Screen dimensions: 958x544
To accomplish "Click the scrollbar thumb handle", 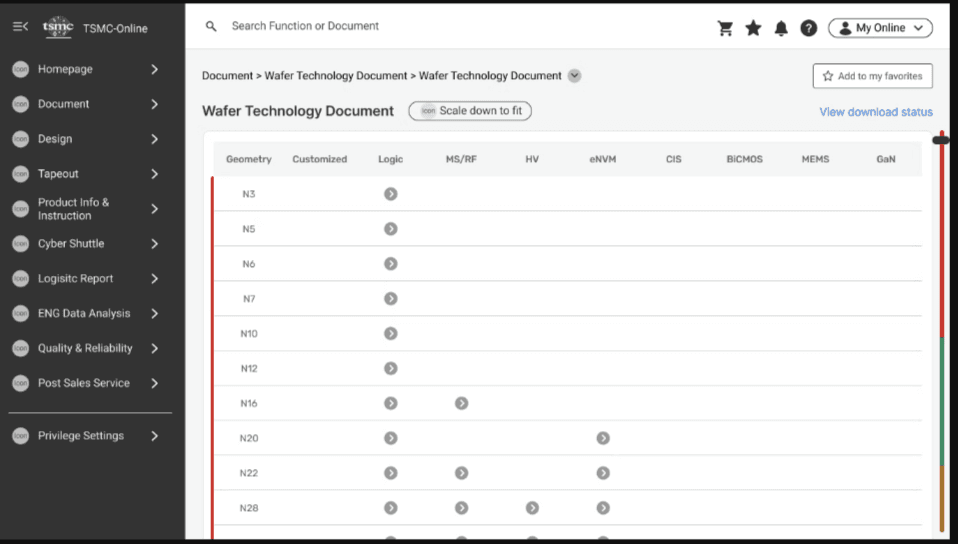I will 941,140.
